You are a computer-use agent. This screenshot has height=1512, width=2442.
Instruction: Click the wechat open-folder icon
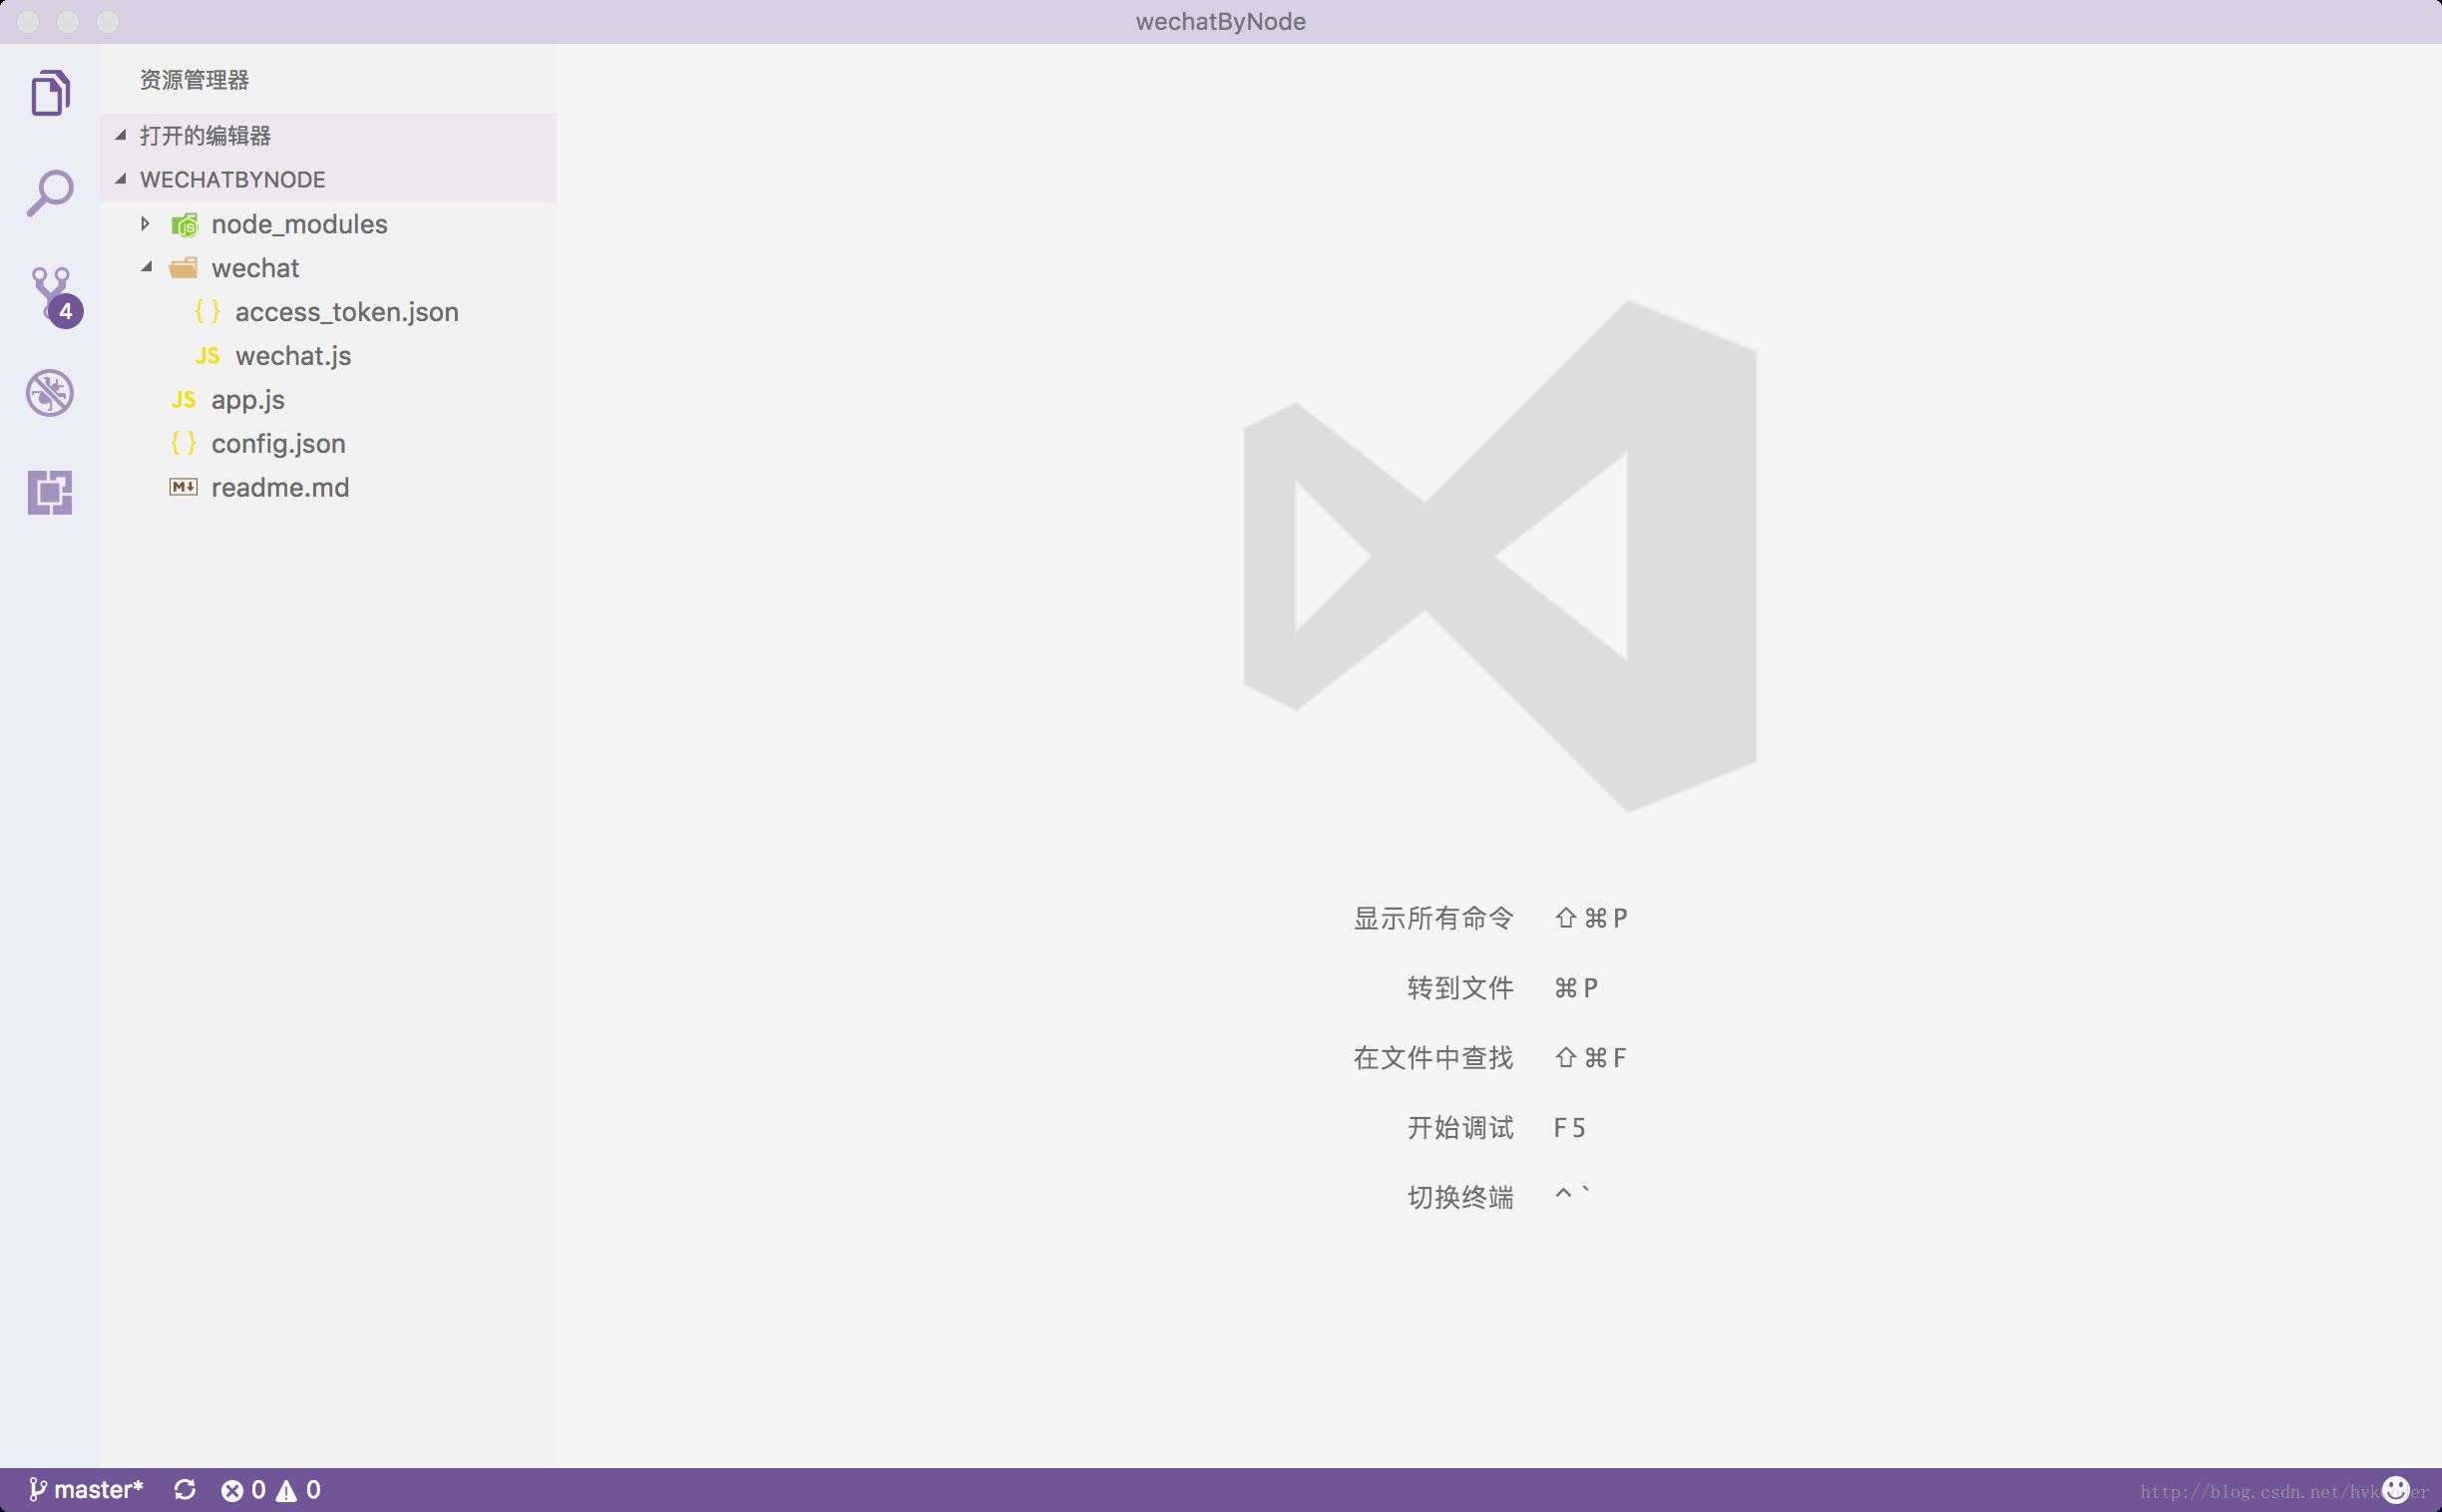click(x=184, y=268)
